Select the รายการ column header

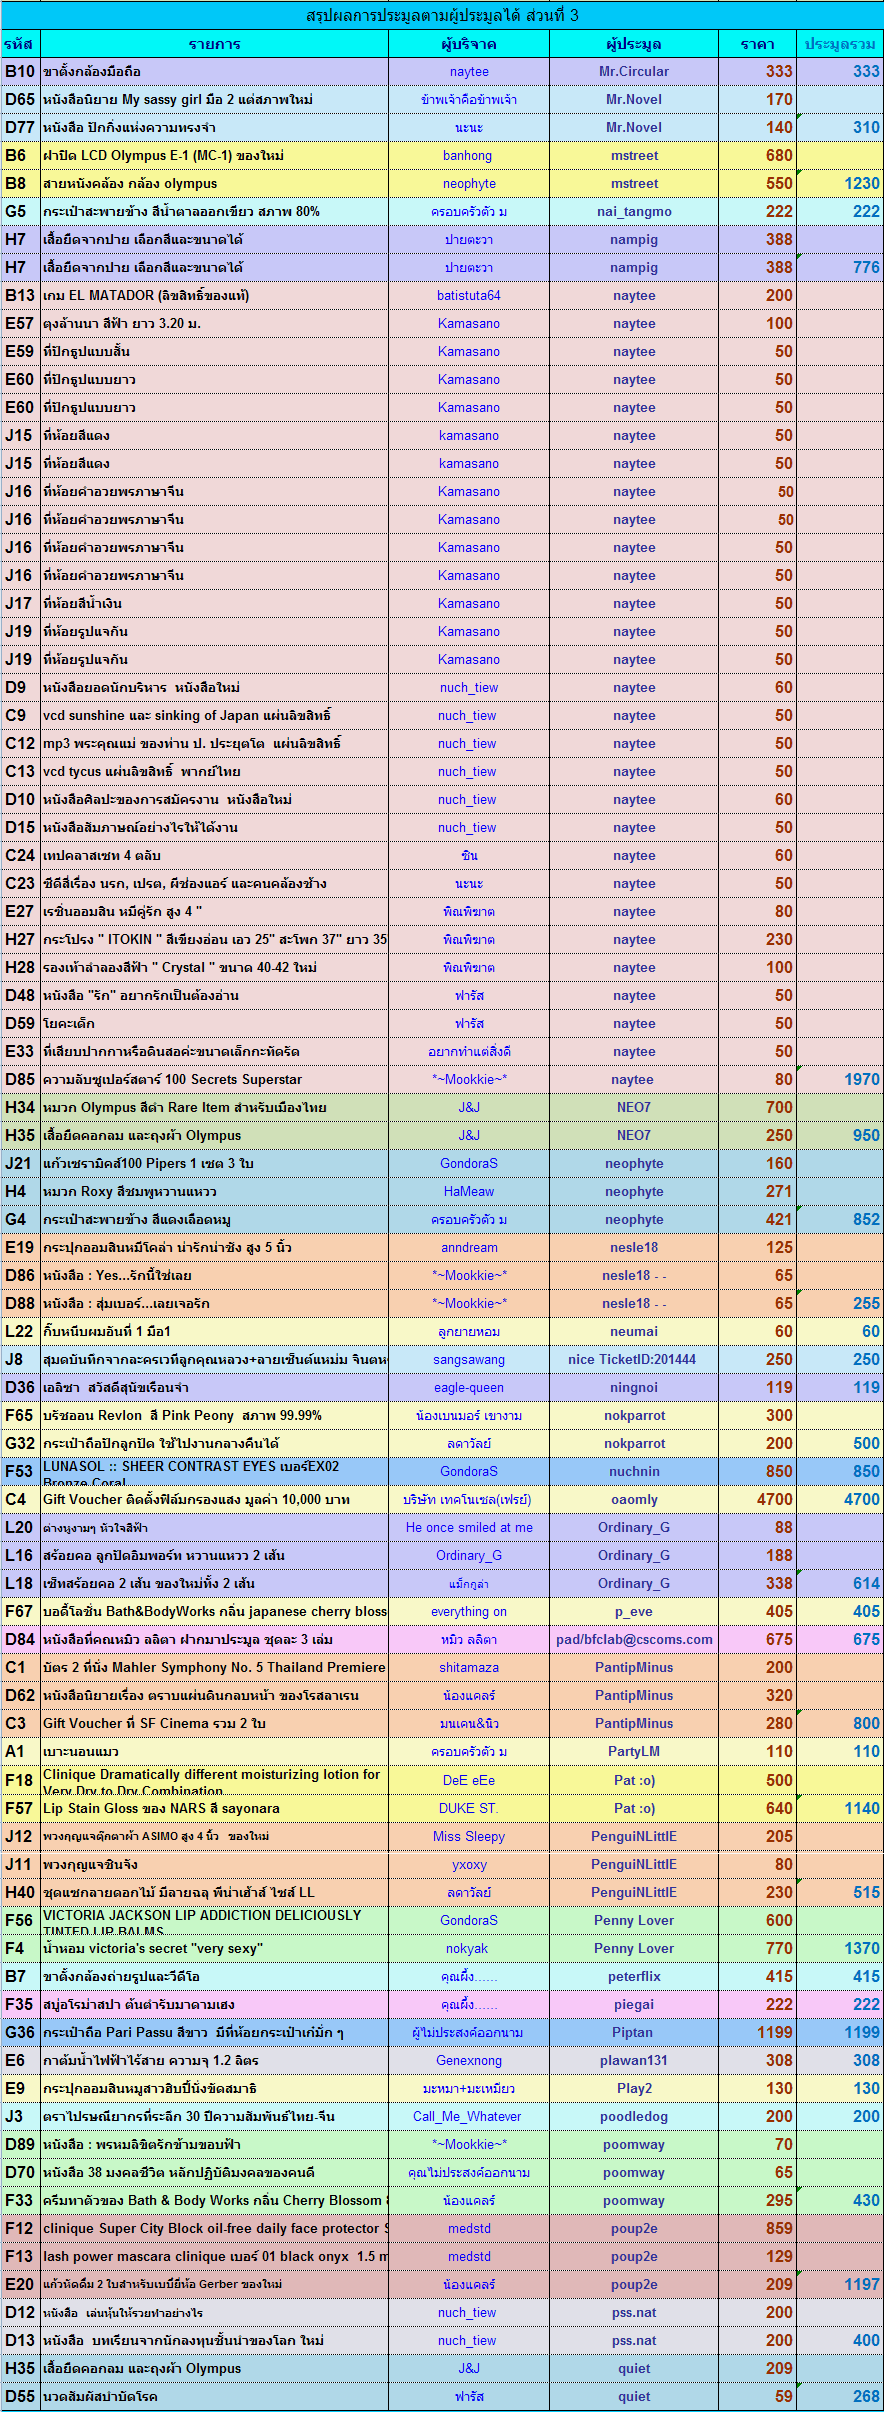click(x=214, y=44)
